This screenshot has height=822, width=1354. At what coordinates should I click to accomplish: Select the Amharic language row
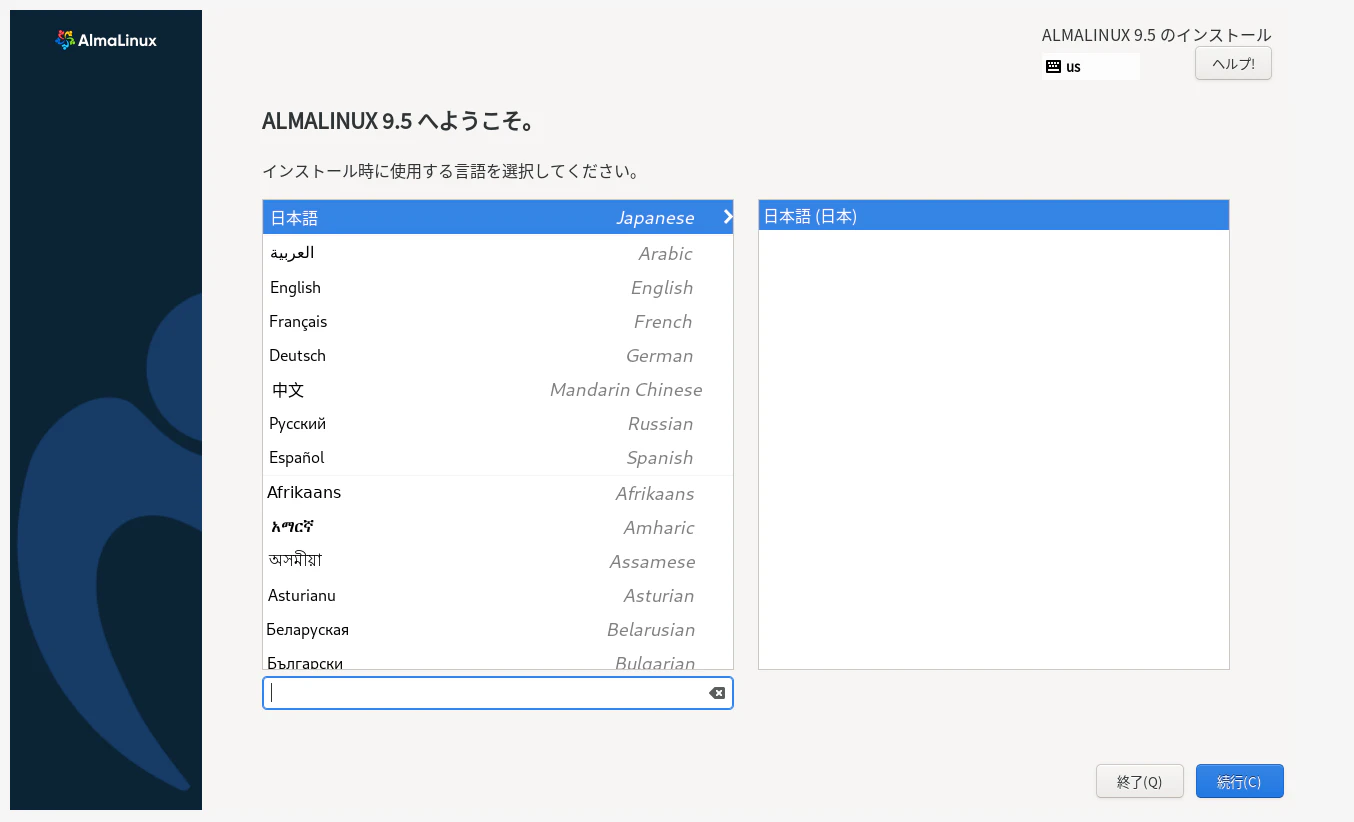[x=498, y=527]
